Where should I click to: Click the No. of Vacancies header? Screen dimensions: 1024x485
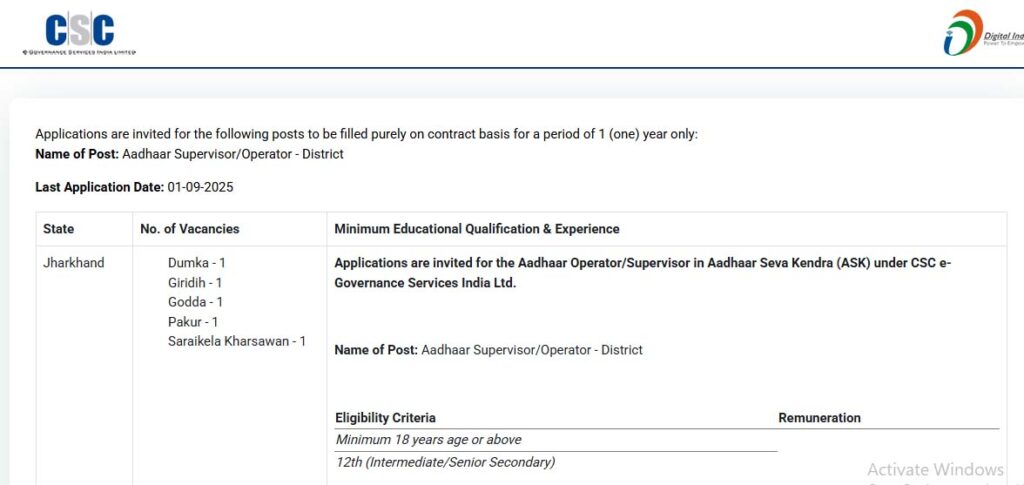[189, 229]
